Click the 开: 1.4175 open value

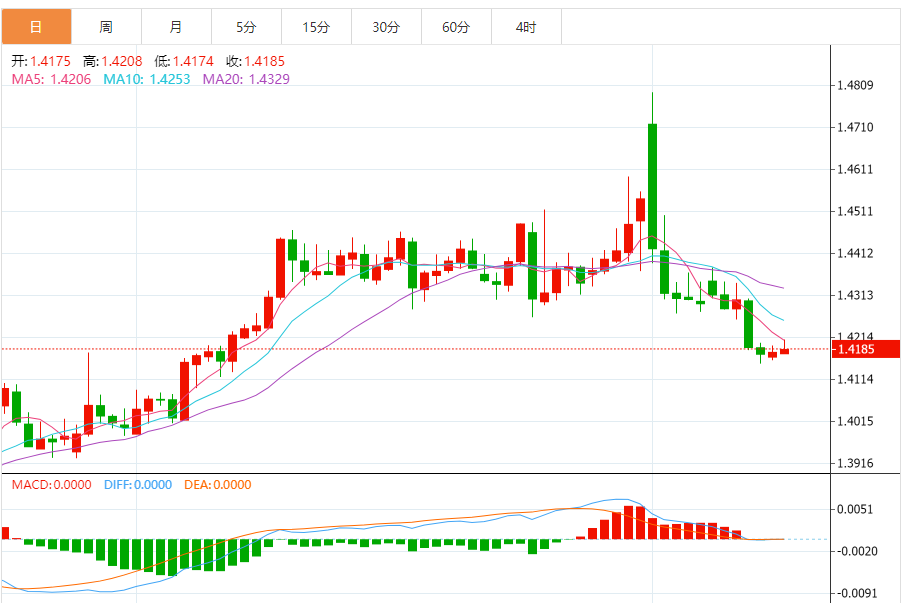click(41, 61)
